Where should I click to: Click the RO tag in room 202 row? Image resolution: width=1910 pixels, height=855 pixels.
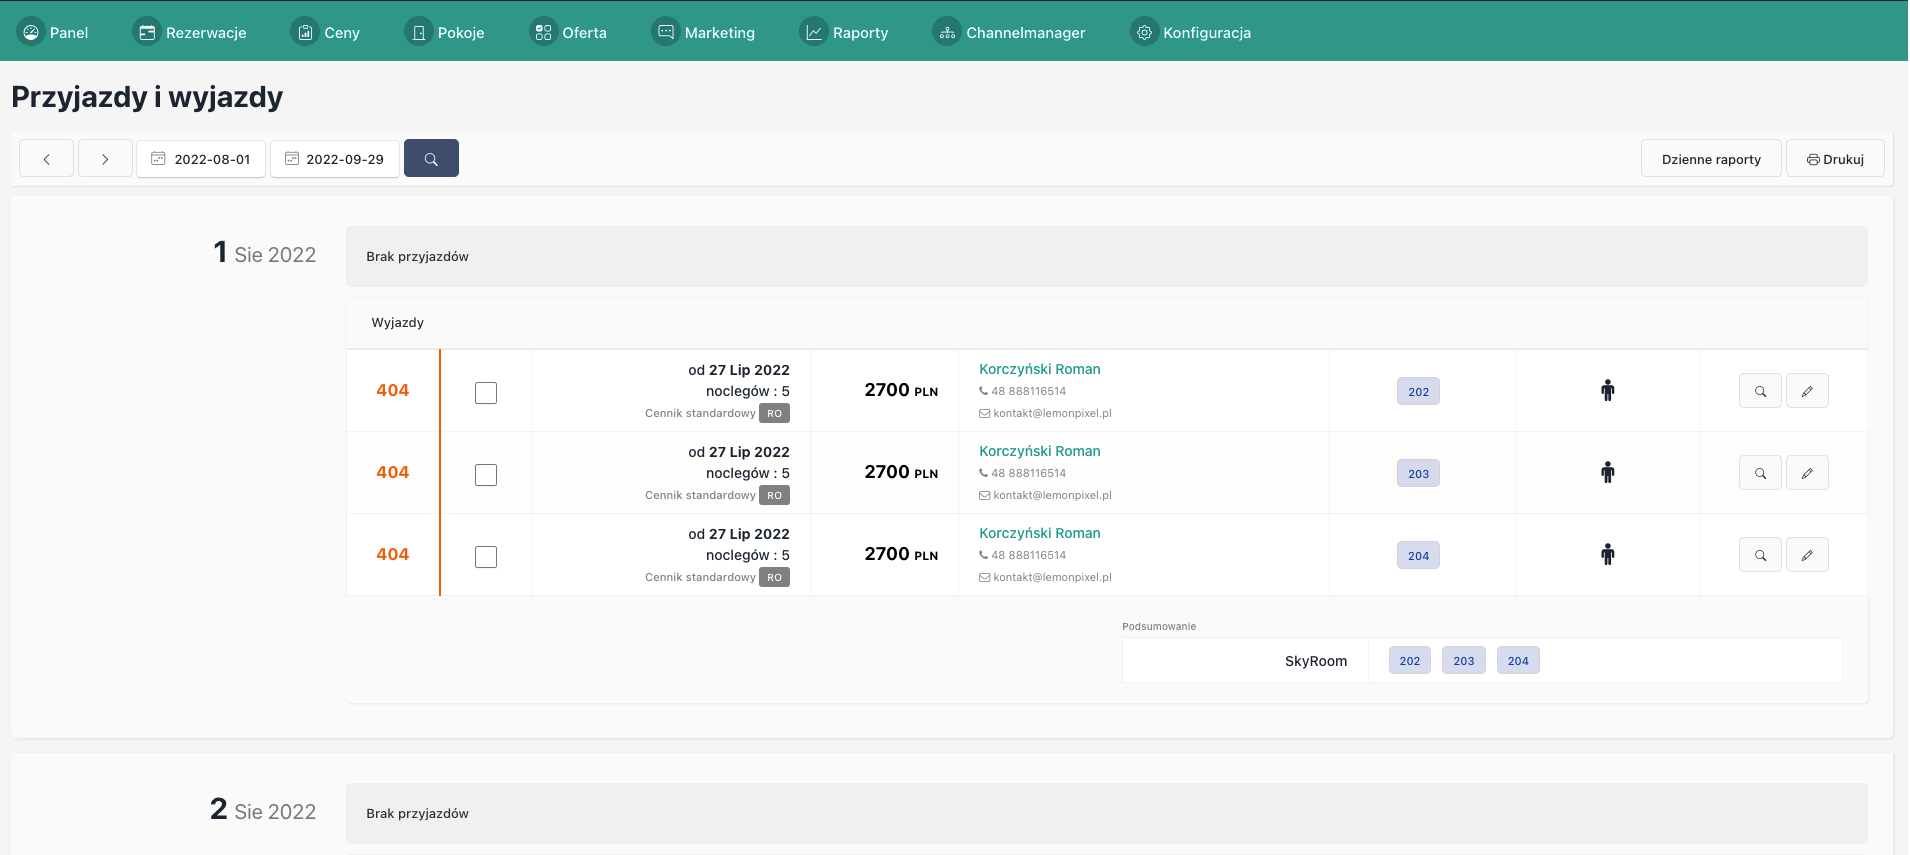[774, 413]
